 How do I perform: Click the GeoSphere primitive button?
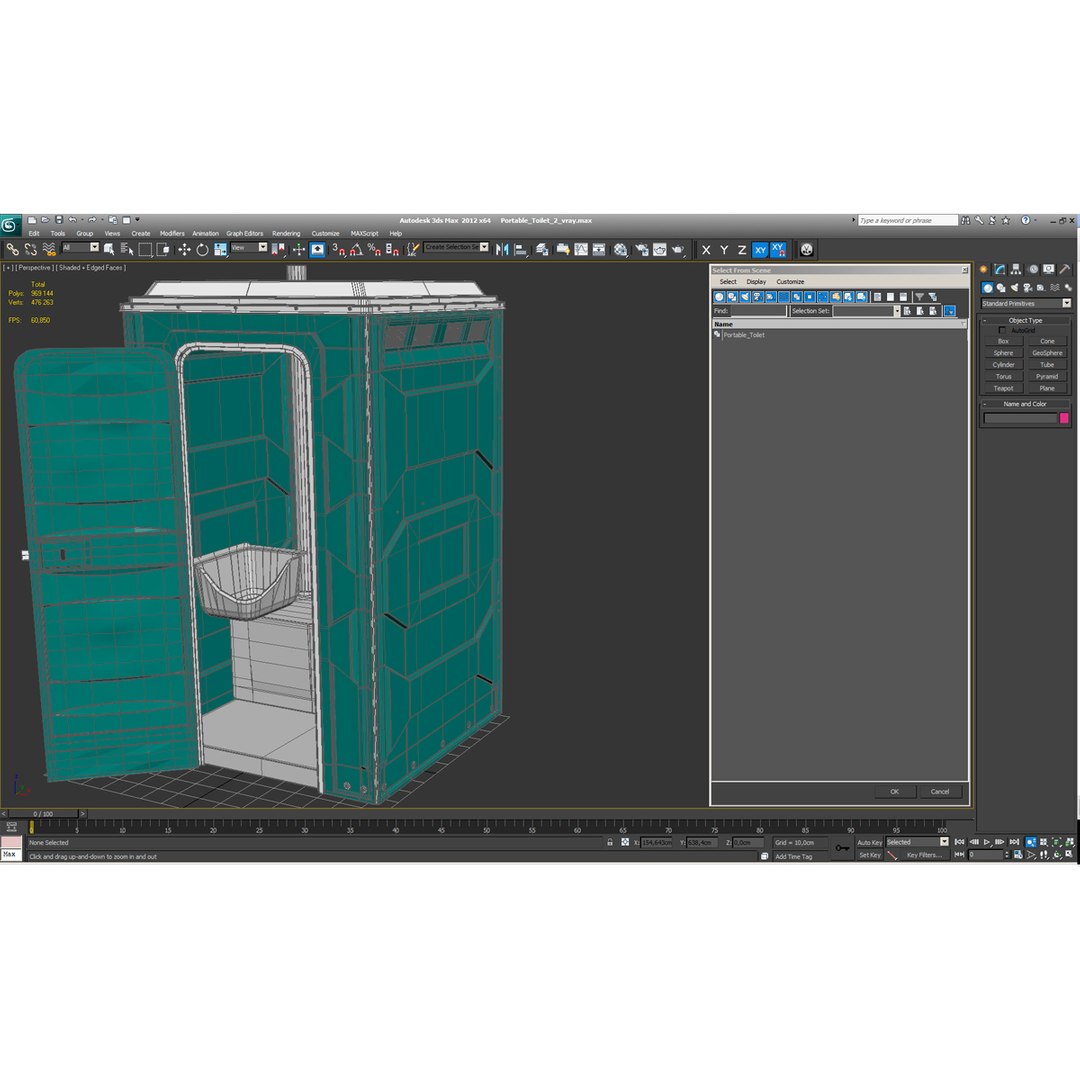pyautogui.click(x=1047, y=353)
